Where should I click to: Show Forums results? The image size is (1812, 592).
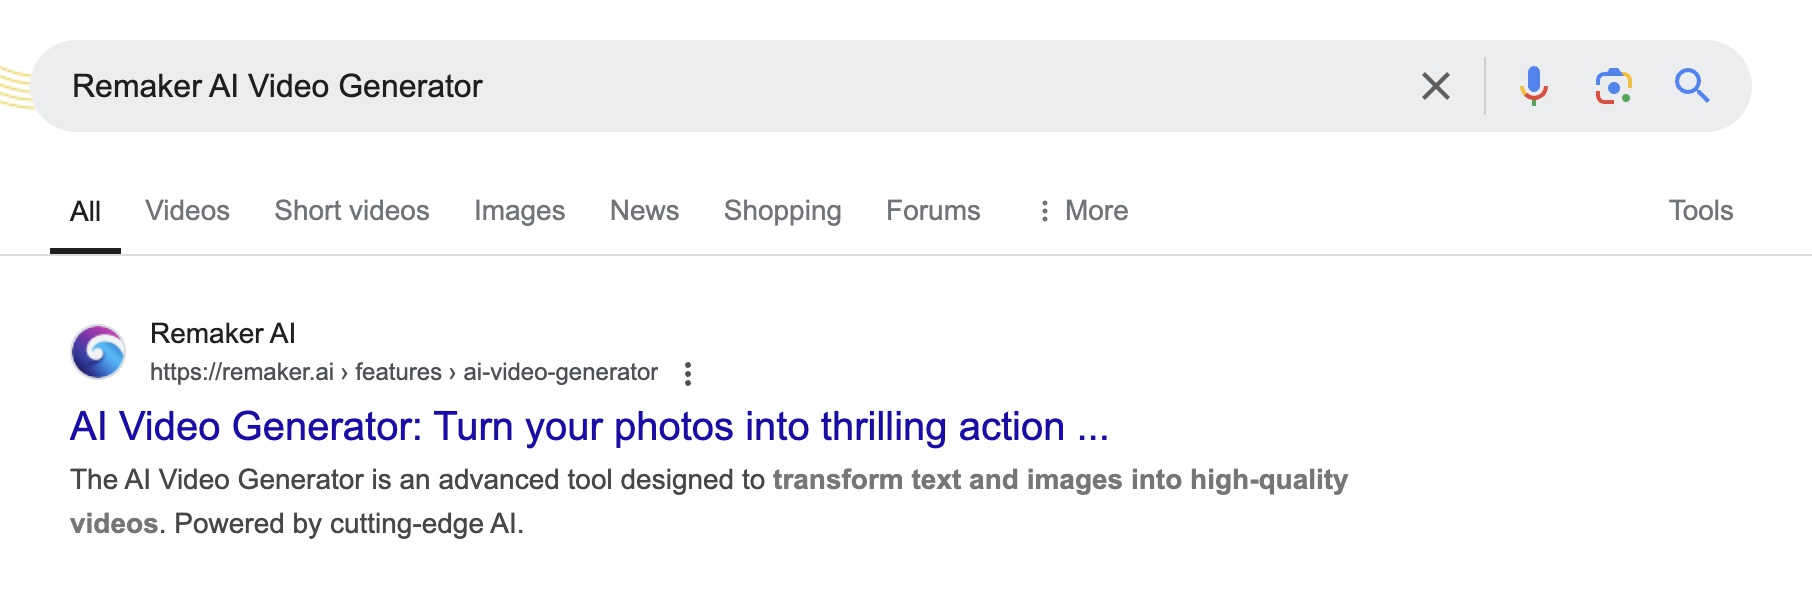tap(933, 211)
